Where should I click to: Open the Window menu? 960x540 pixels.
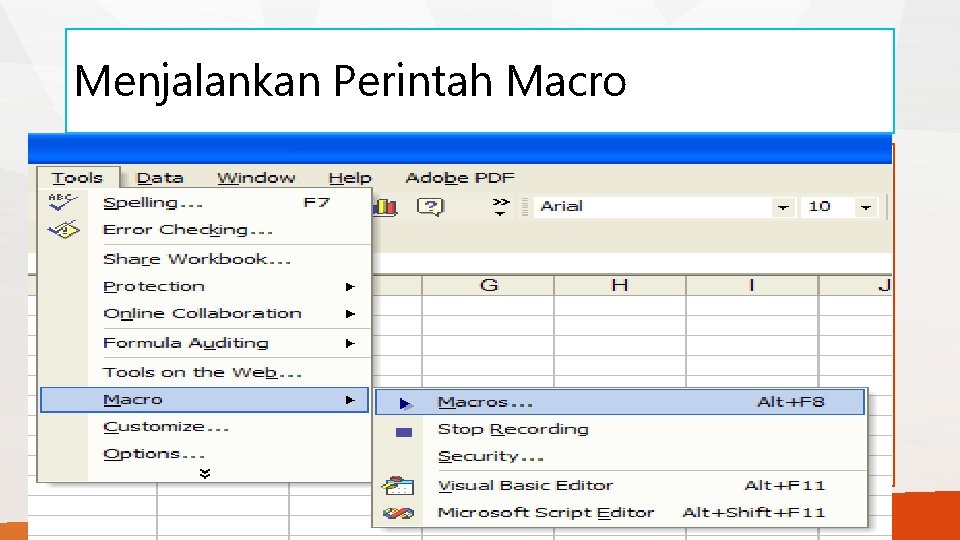point(256,178)
